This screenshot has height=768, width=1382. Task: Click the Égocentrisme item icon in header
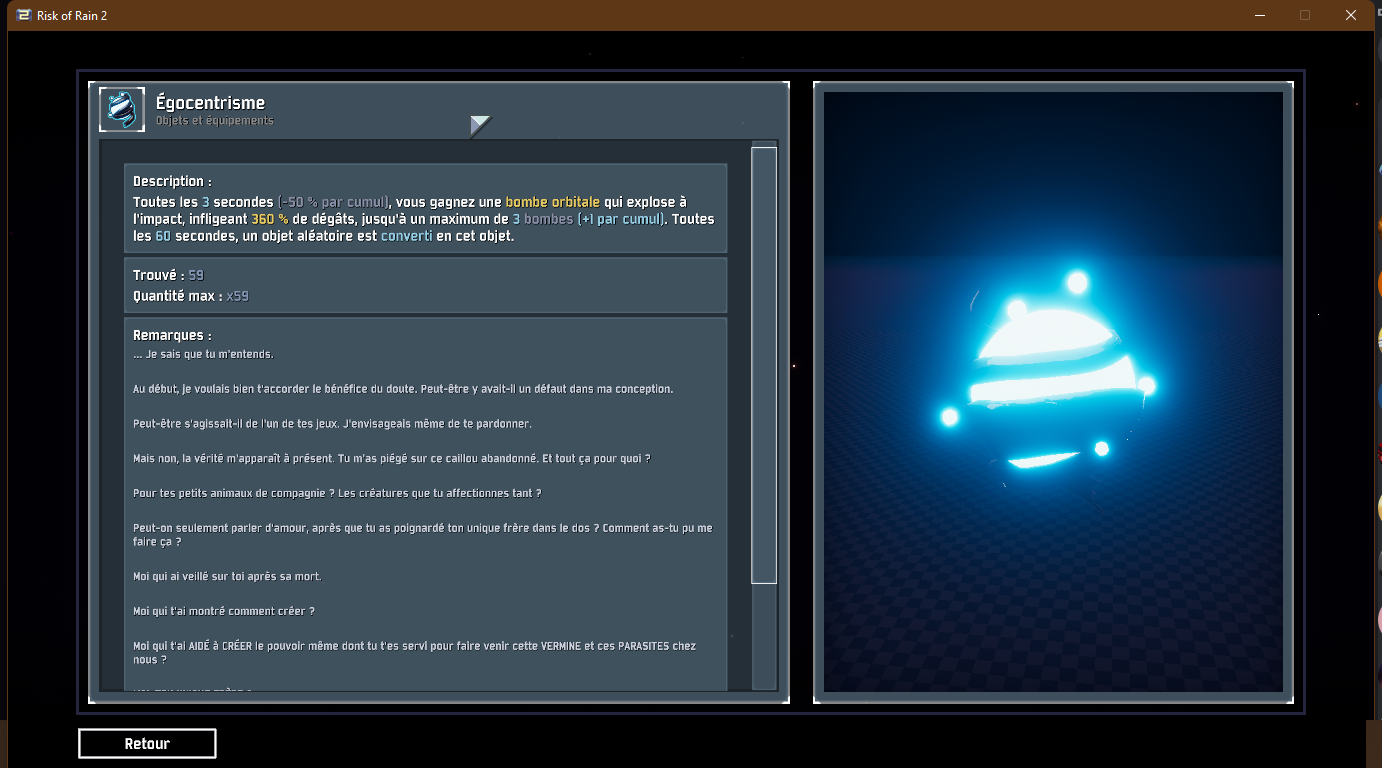[x=122, y=109]
